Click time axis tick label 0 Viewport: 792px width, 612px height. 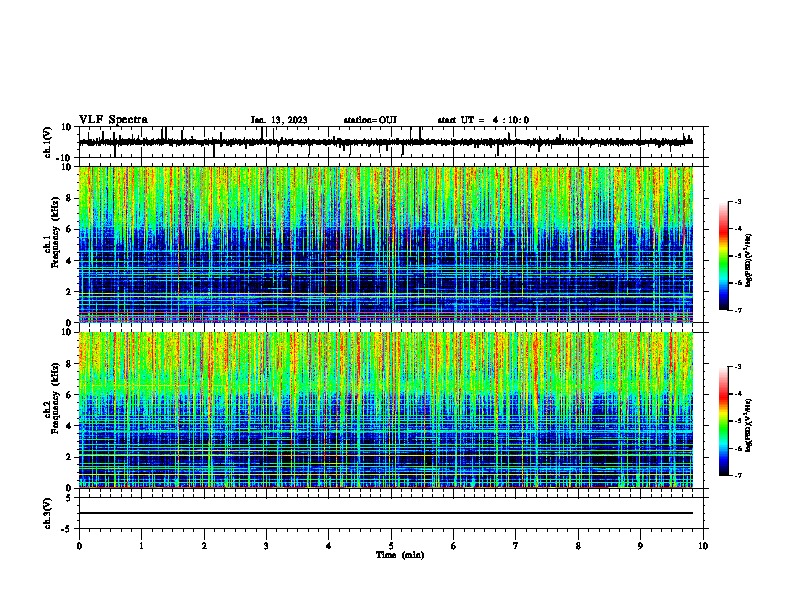pyautogui.click(x=79, y=546)
